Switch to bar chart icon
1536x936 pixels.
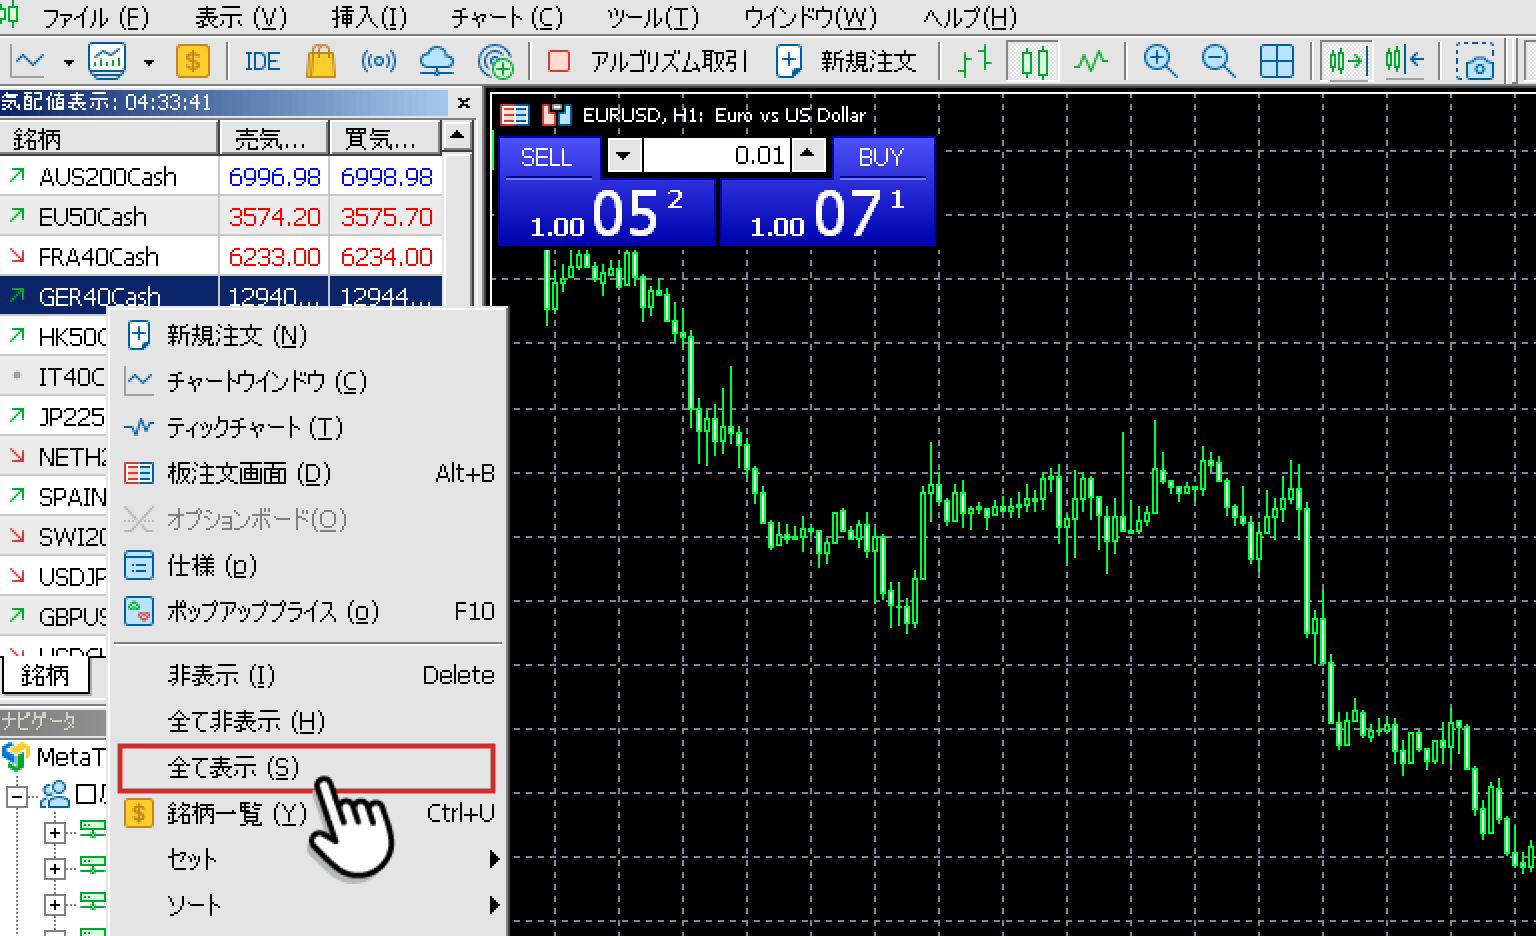[x=974, y=62]
